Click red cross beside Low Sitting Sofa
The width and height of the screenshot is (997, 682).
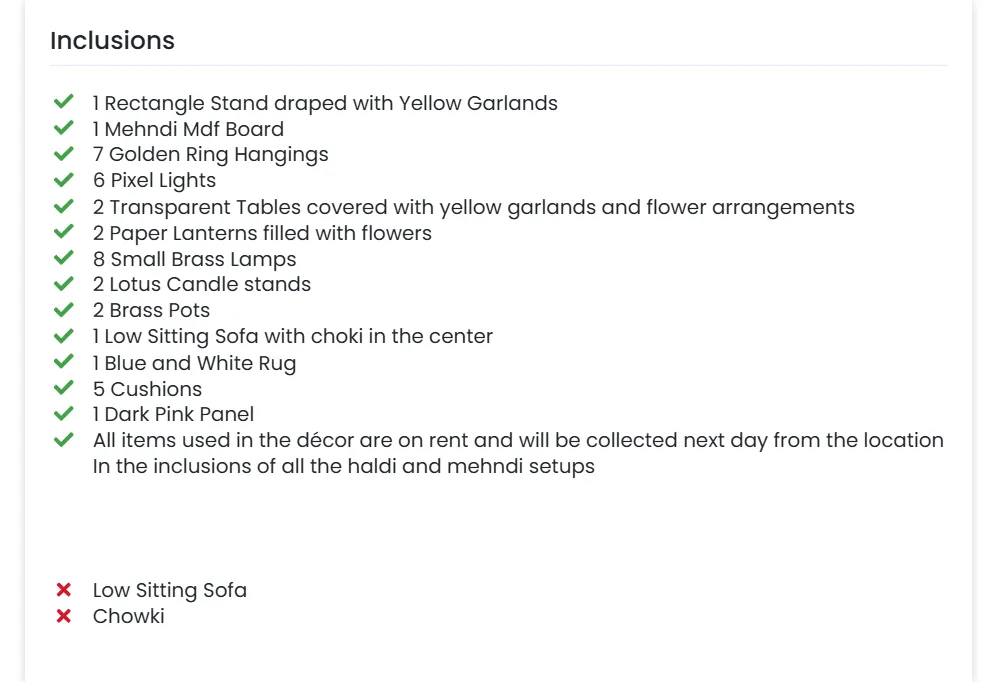click(x=64, y=590)
